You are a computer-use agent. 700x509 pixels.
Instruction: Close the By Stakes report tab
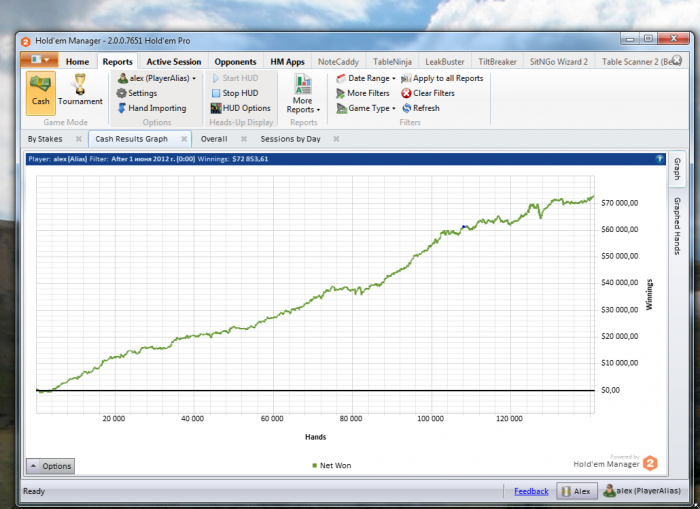point(79,139)
